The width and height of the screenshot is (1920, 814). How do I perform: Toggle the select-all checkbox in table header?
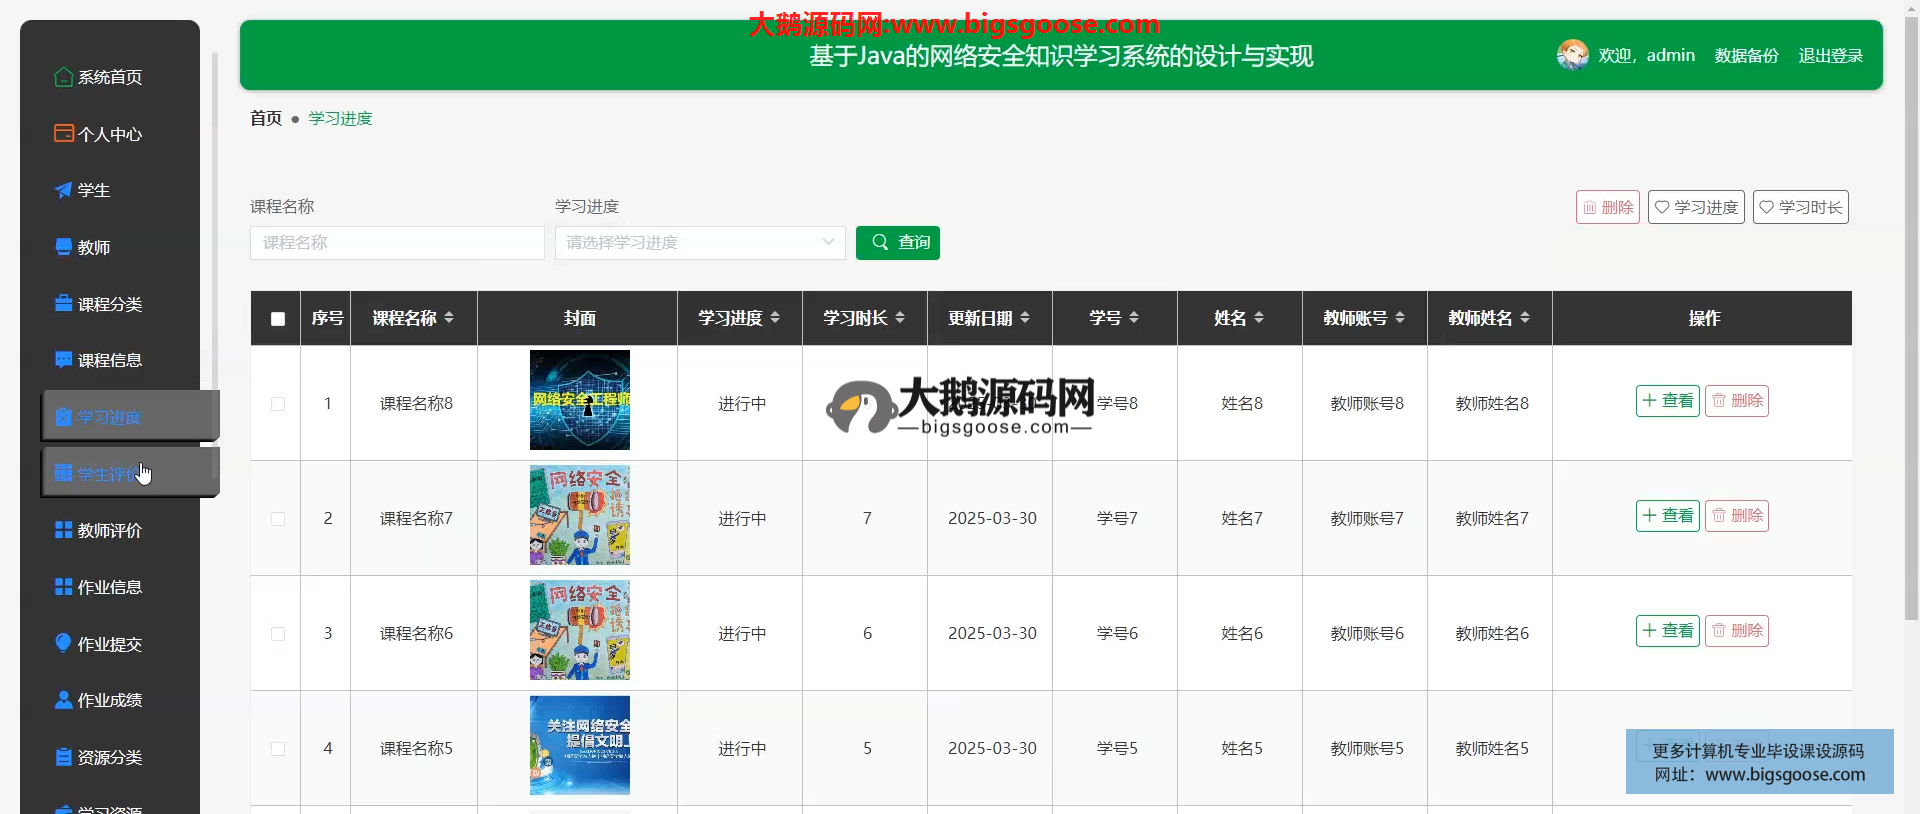click(278, 319)
